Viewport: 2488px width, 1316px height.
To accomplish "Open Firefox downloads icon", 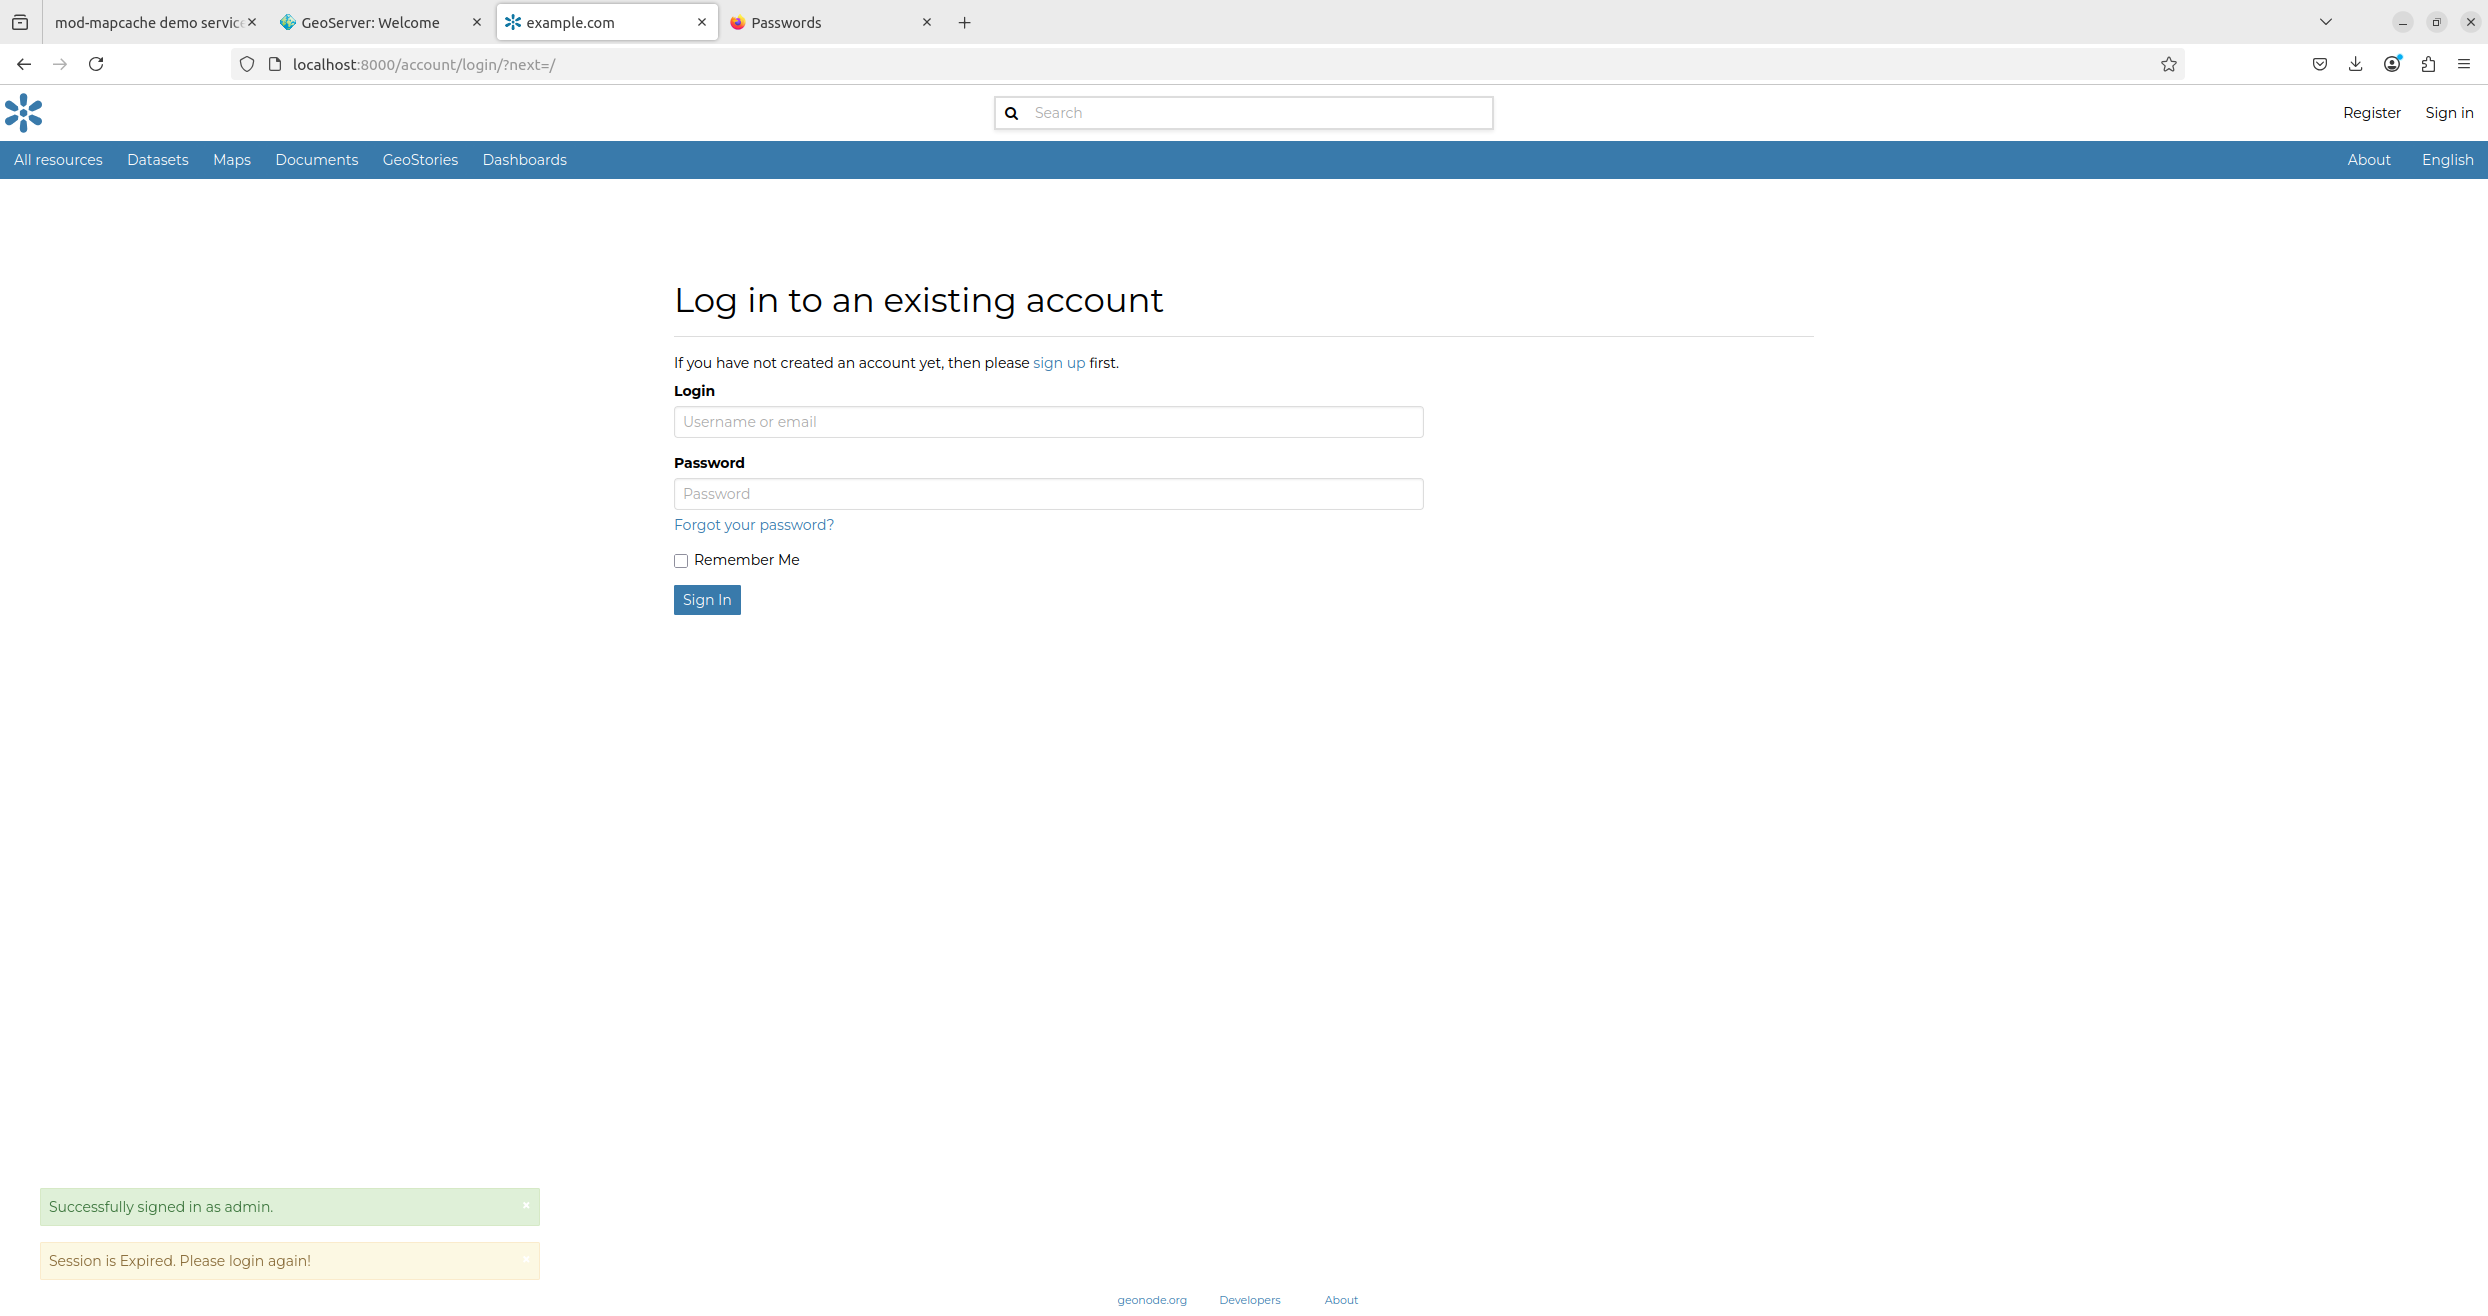I will point(2355,64).
